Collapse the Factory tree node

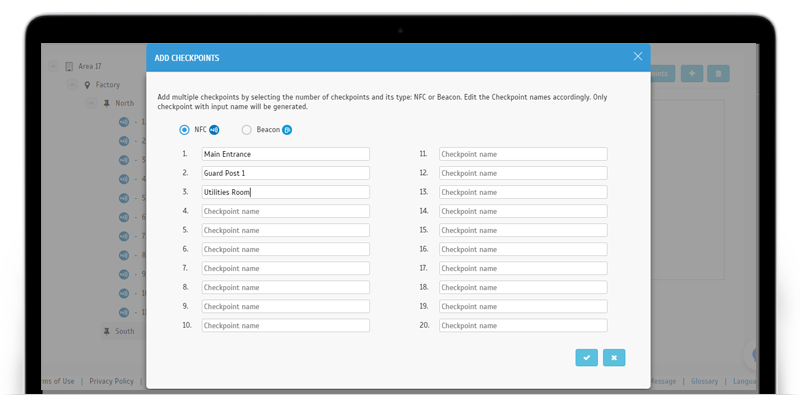(72, 85)
